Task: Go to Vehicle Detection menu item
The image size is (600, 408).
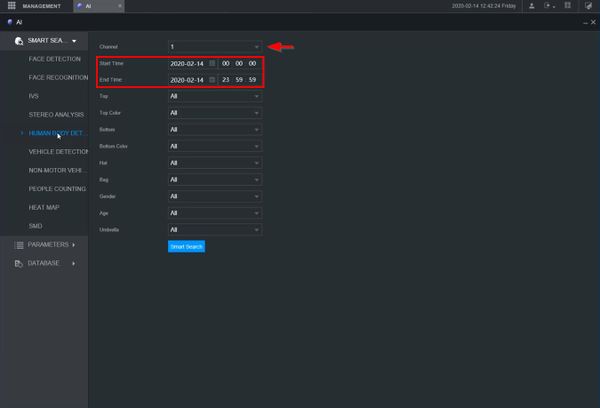Action: (58, 152)
